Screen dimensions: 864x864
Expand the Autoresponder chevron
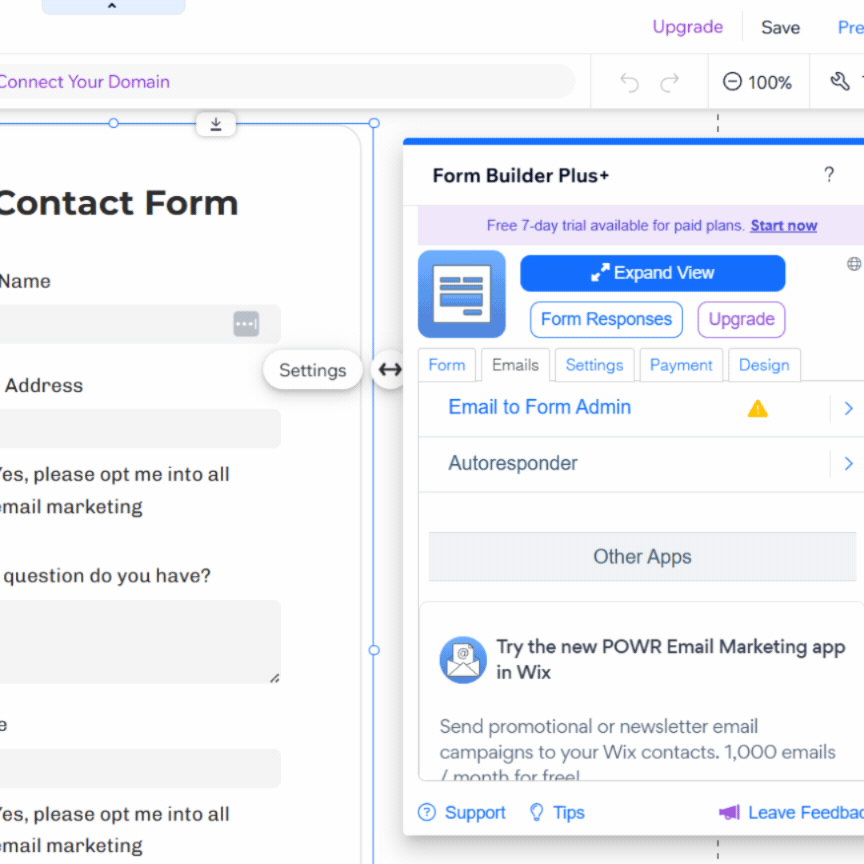(x=849, y=463)
